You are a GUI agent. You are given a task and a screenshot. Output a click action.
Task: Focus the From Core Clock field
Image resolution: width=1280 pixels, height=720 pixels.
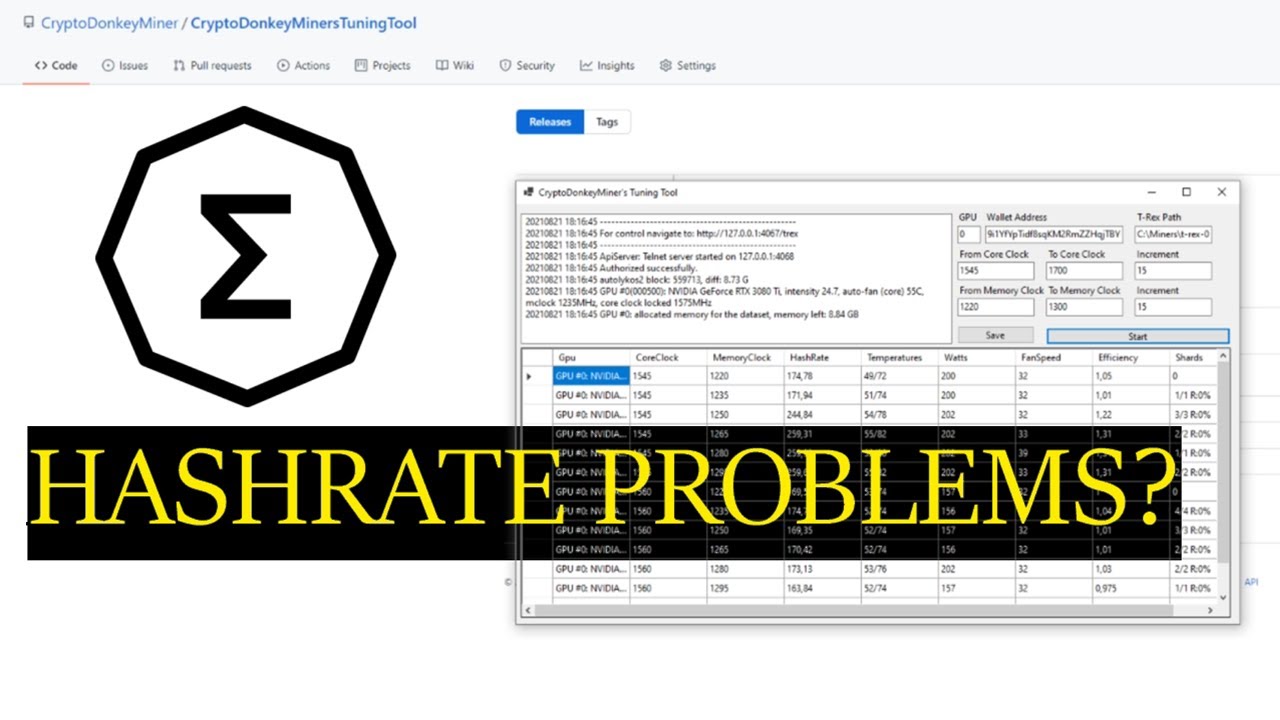997,270
